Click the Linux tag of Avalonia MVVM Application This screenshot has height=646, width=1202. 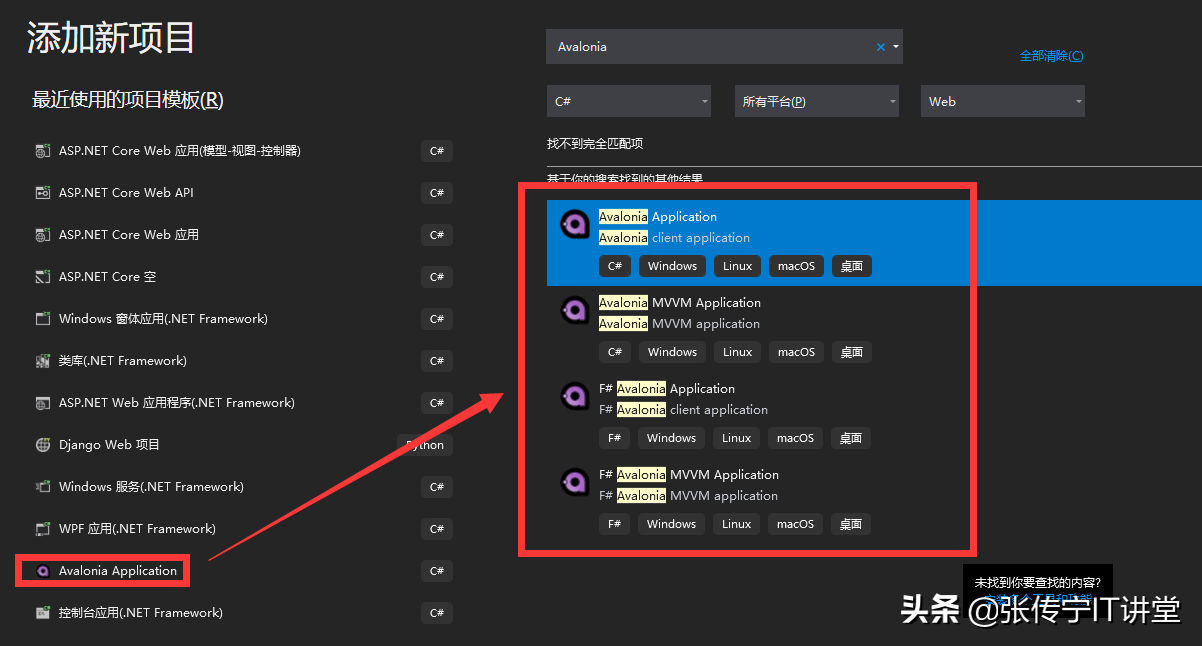click(x=737, y=352)
